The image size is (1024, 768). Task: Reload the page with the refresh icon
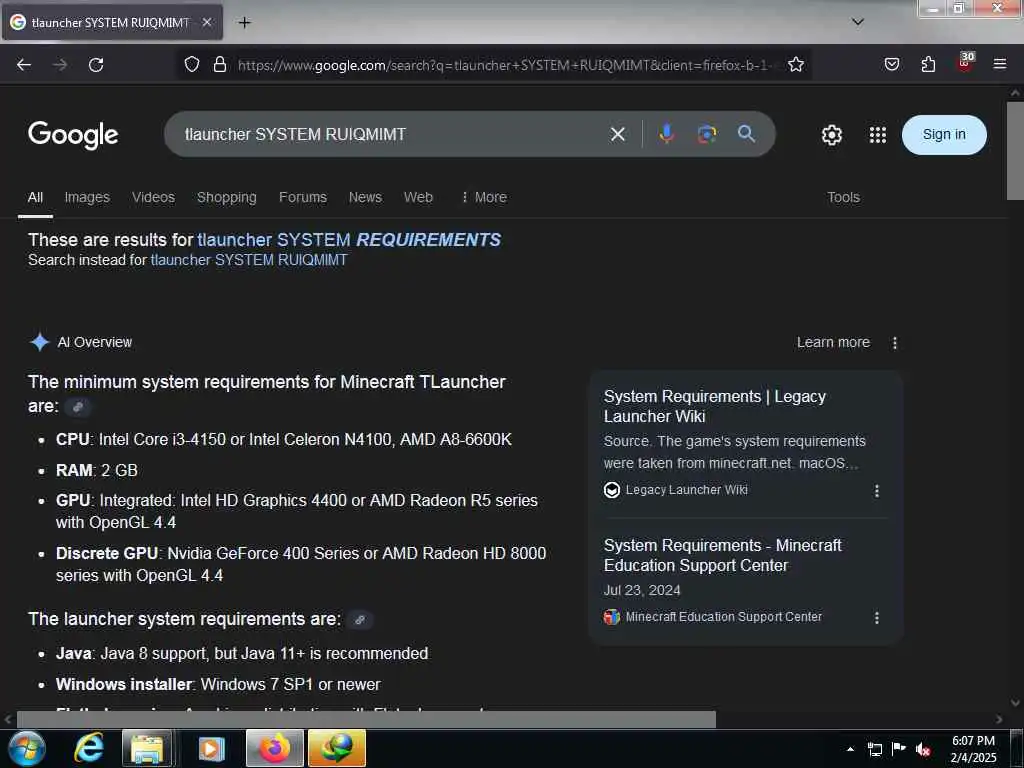coord(96,65)
